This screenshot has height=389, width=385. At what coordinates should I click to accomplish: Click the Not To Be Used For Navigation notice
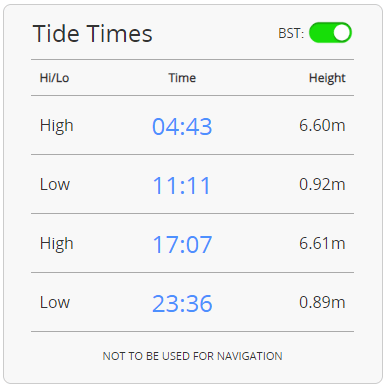pyautogui.click(x=192, y=356)
